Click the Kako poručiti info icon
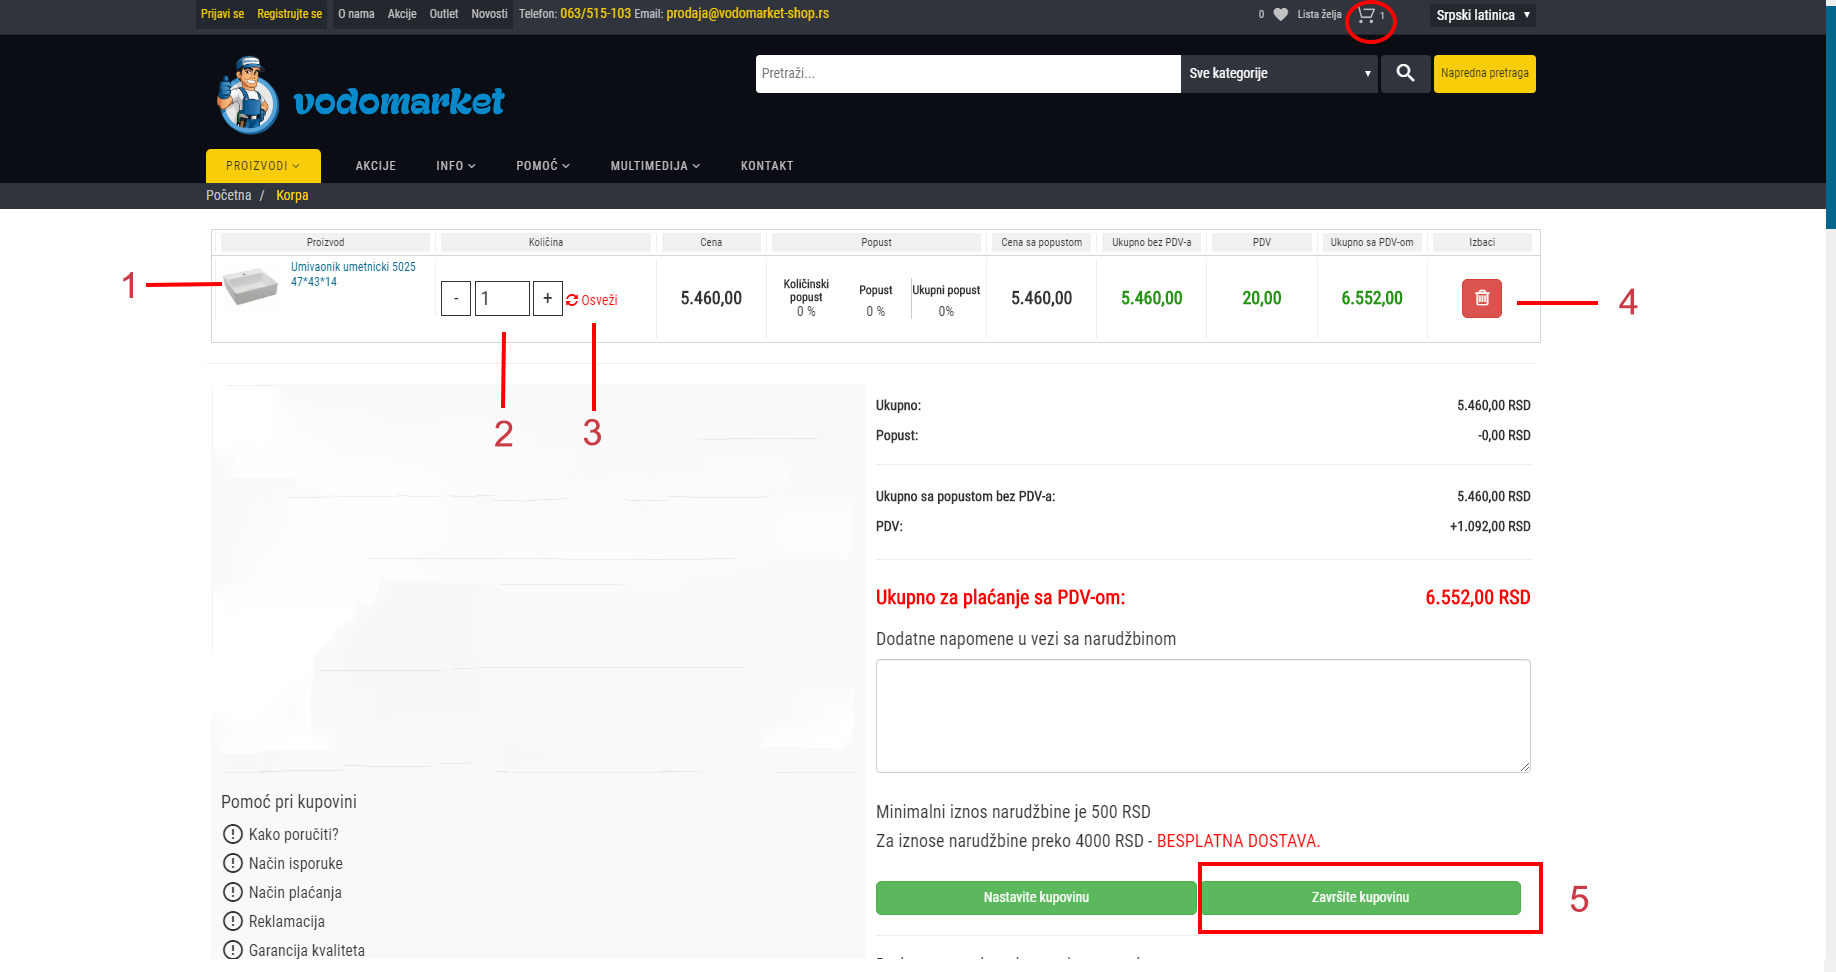The image size is (1836, 972). click(x=233, y=834)
